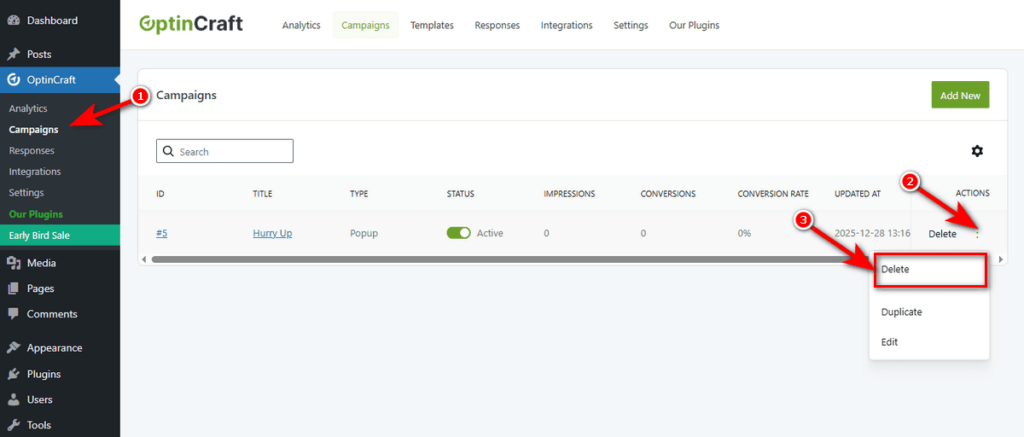The width and height of the screenshot is (1024, 437).
Task: Toggle the Hurry Up campaign Active switch
Action: coord(458,233)
